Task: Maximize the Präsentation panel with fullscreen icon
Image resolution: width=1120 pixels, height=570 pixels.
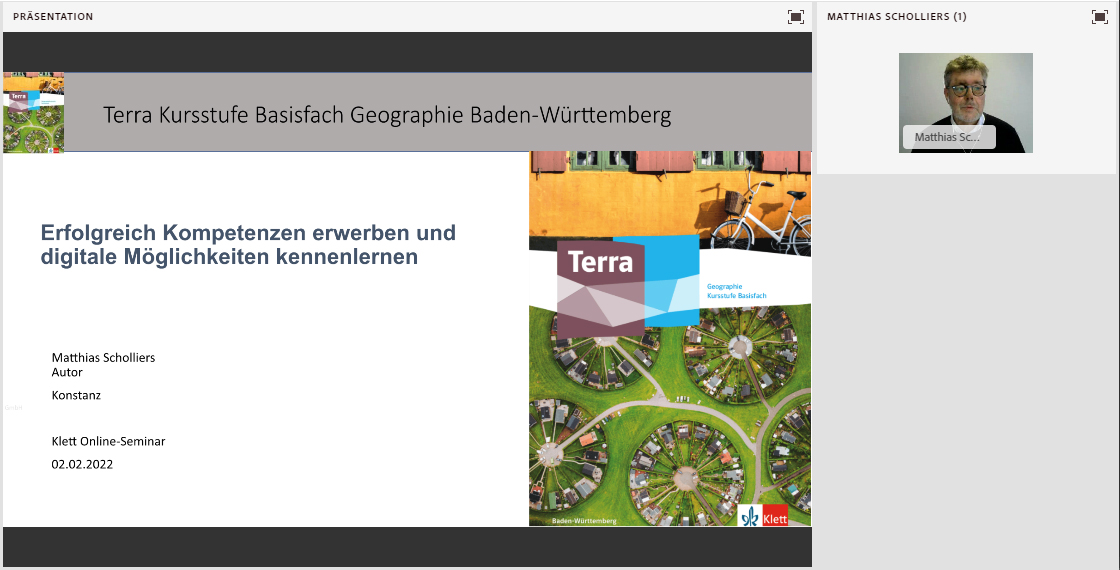Action: coord(796,16)
